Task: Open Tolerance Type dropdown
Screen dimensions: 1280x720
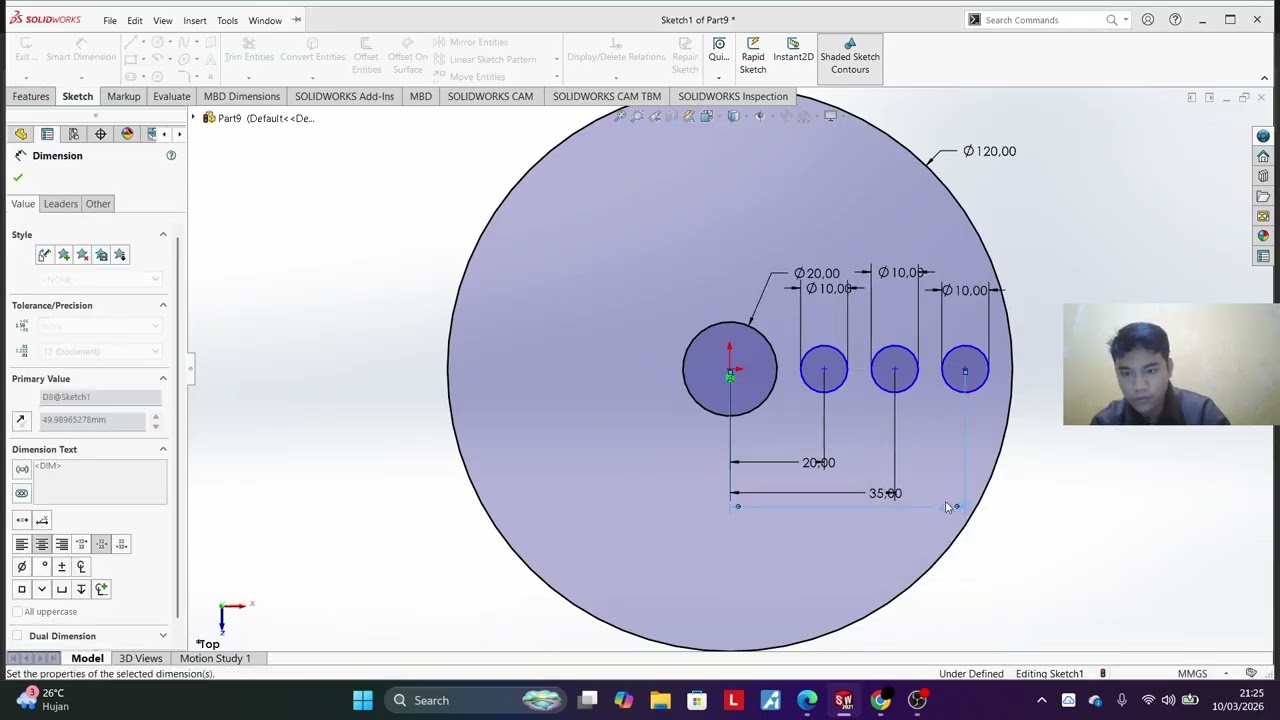Action: [x=100, y=326]
